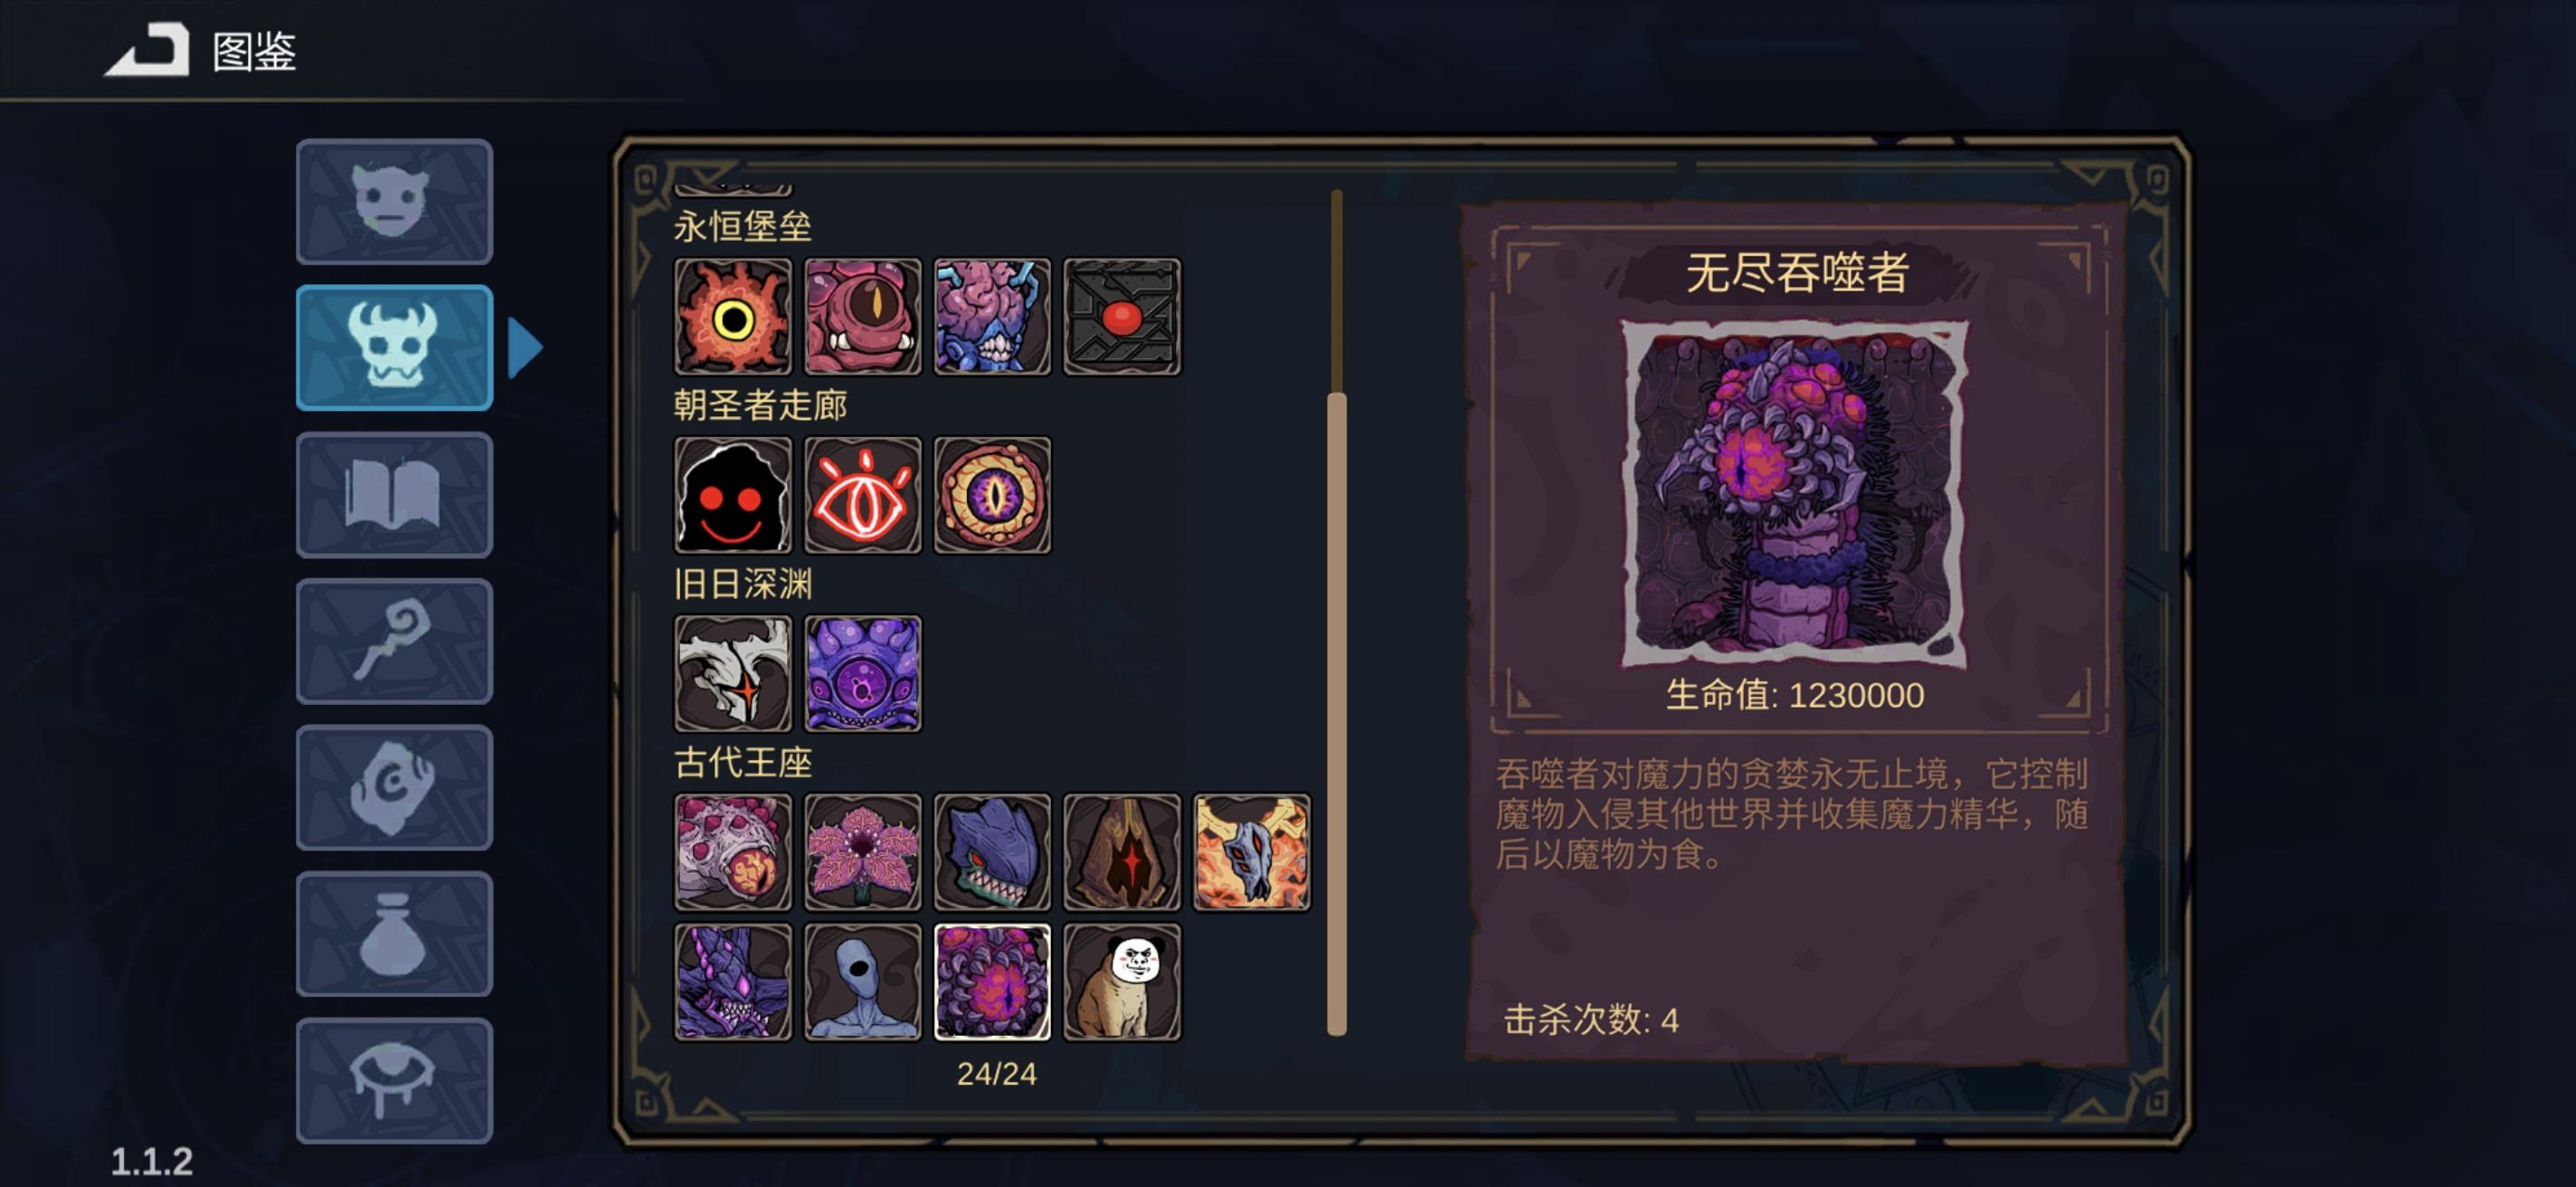Select the pink flower monster in 古代王座
This screenshot has width=2576, height=1187.
pyautogui.click(x=863, y=853)
